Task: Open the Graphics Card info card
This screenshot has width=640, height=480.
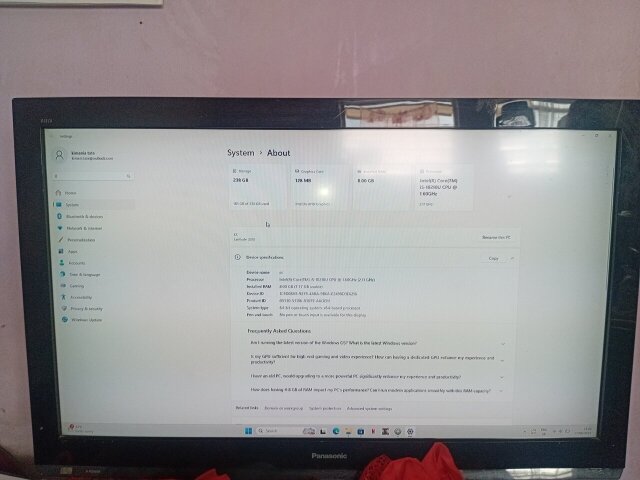Action: pyautogui.click(x=320, y=187)
